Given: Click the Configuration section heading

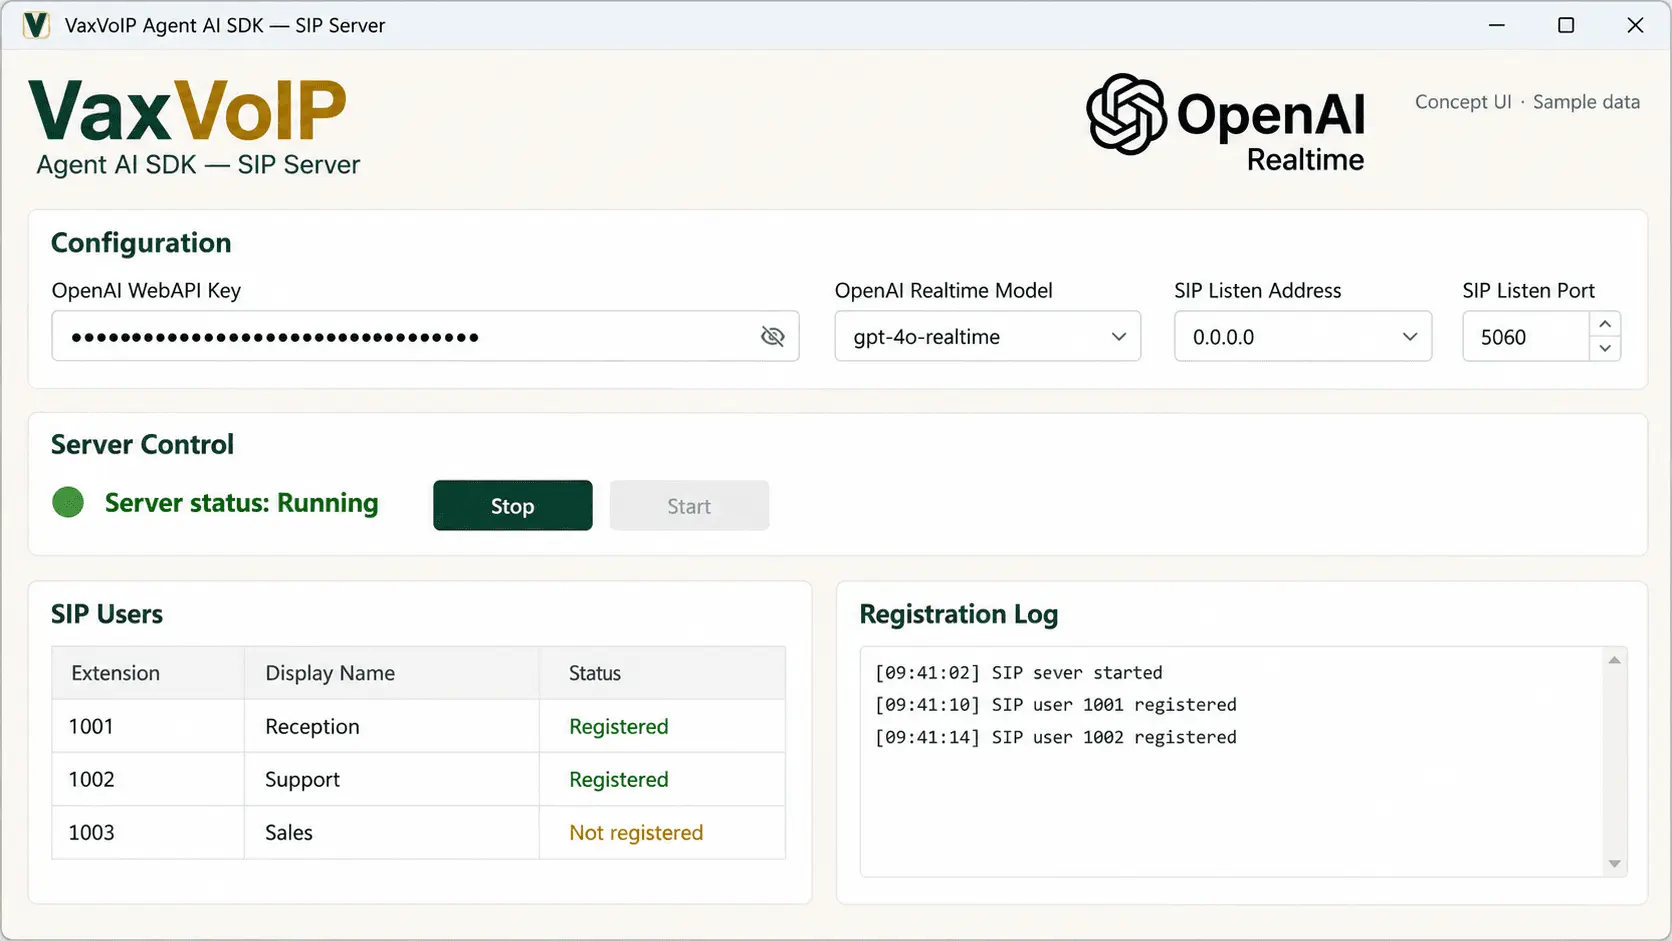Looking at the screenshot, I should (x=141, y=243).
